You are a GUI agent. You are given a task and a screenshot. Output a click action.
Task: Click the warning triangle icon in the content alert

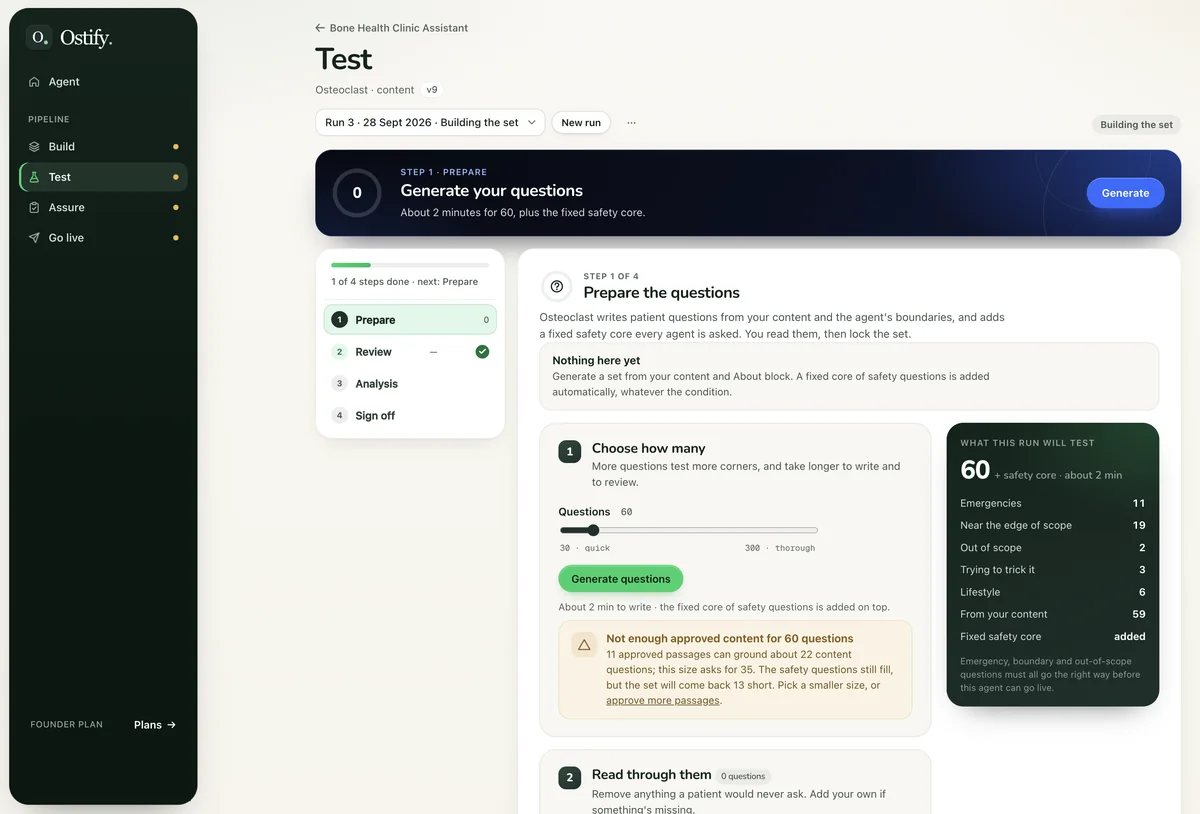pos(584,645)
